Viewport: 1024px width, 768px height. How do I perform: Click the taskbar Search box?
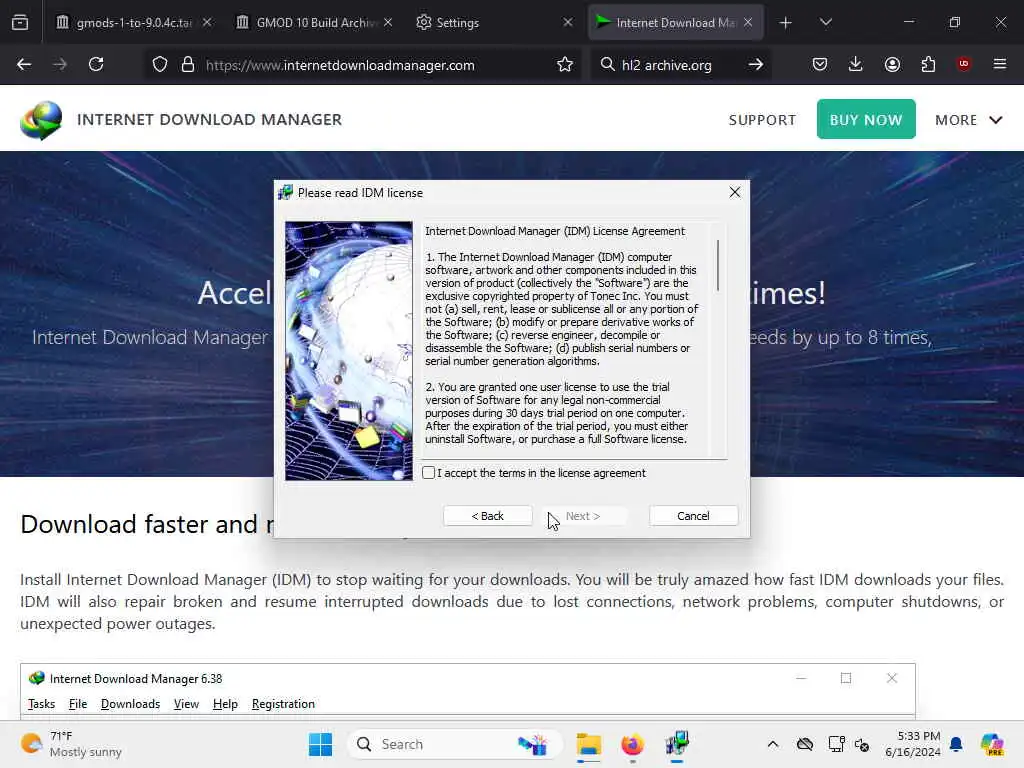pyautogui.click(x=455, y=744)
